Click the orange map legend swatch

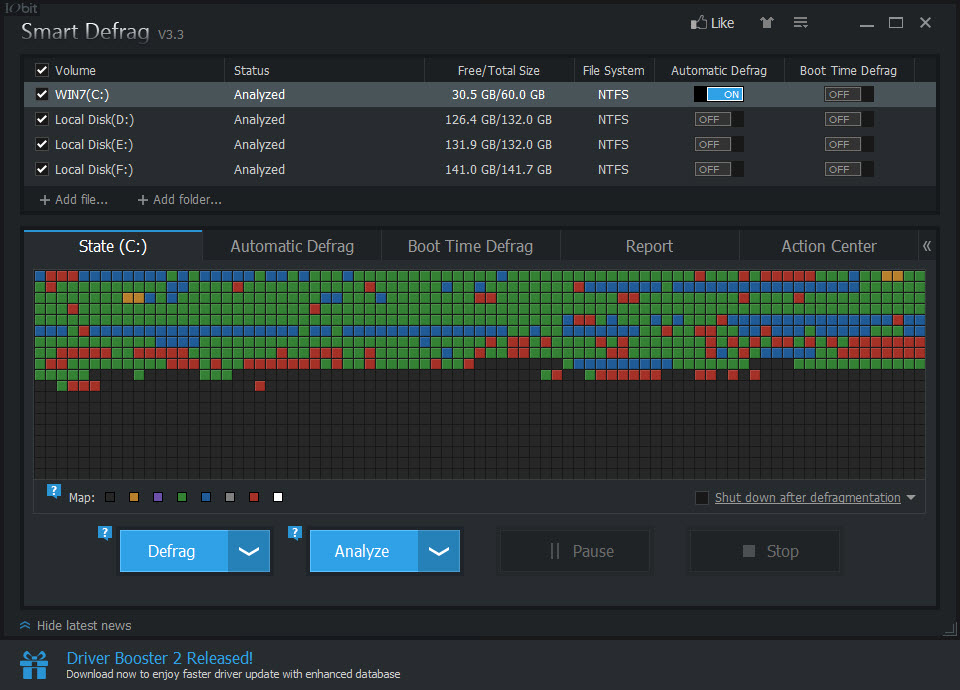(134, 497)
